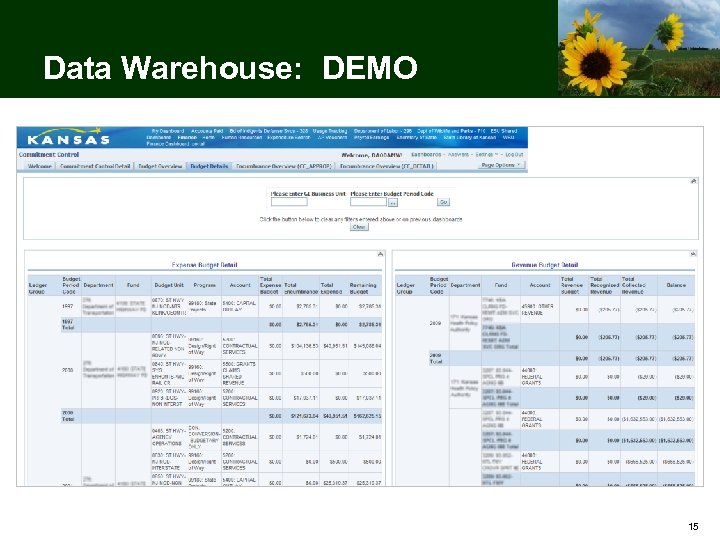The height and width of the screenshot is (540, 720).
Task: Open the Accounts Paid dashboard link
Action: point(207,131)
